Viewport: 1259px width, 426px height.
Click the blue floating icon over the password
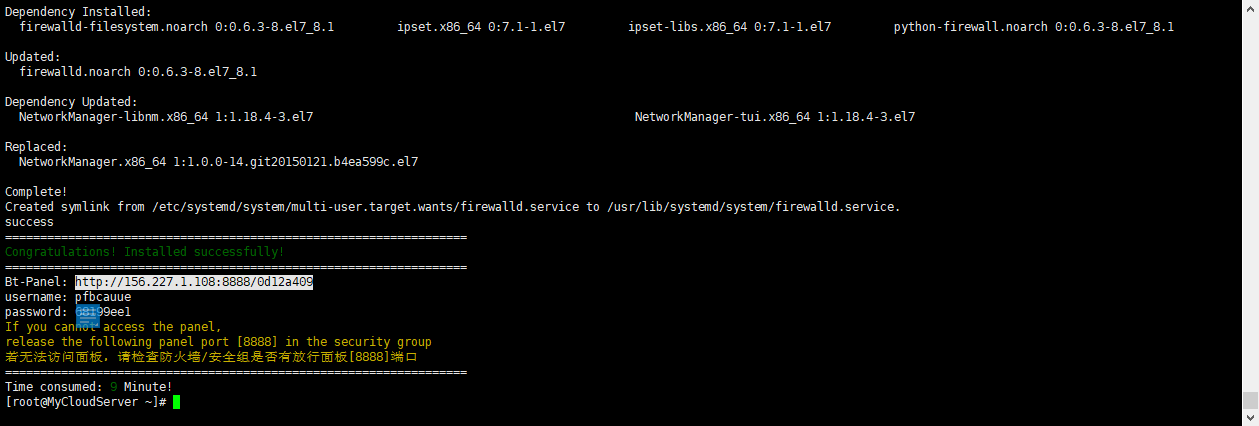coord(88,314)
